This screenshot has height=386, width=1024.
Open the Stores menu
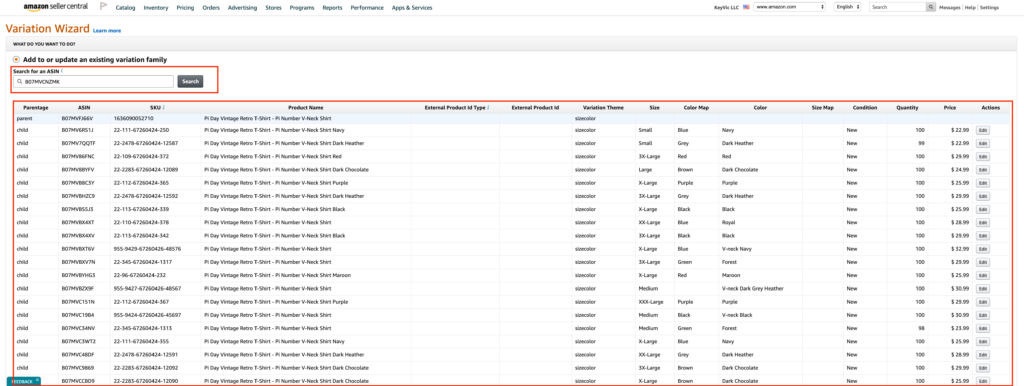(274, 8)
